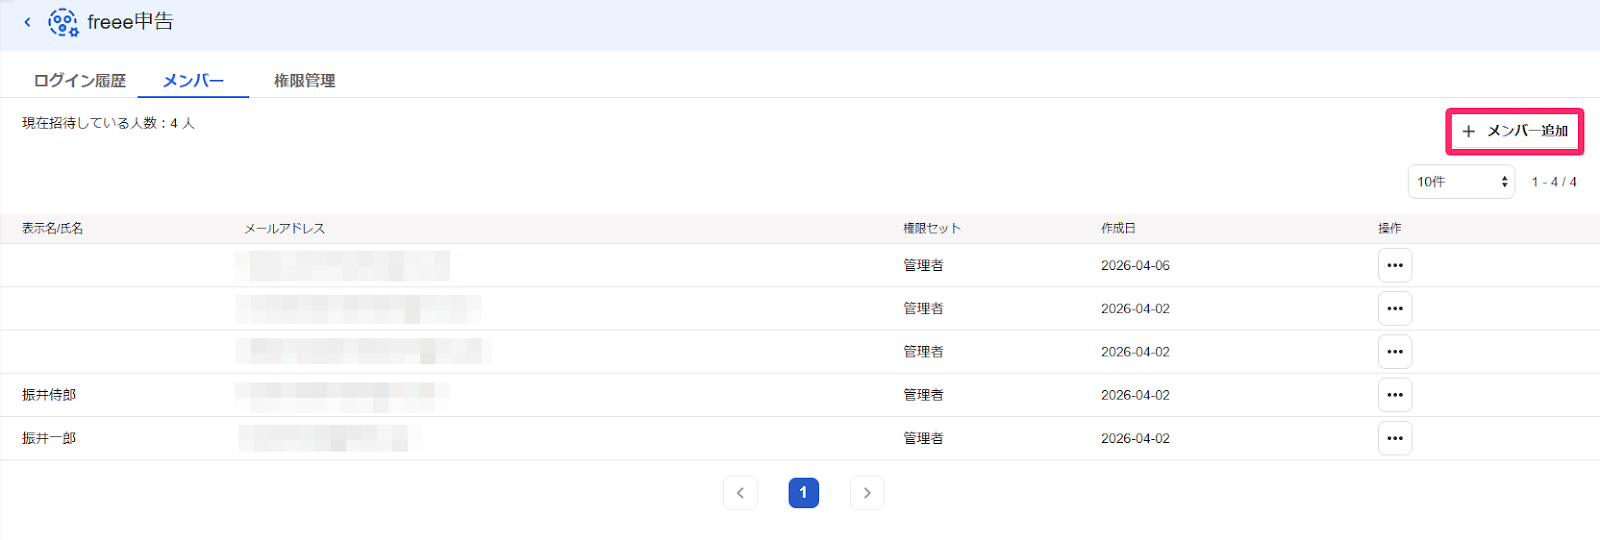Select page 1 in pagination
Viewport: 1600px width, 540px height.
point(803,493)
